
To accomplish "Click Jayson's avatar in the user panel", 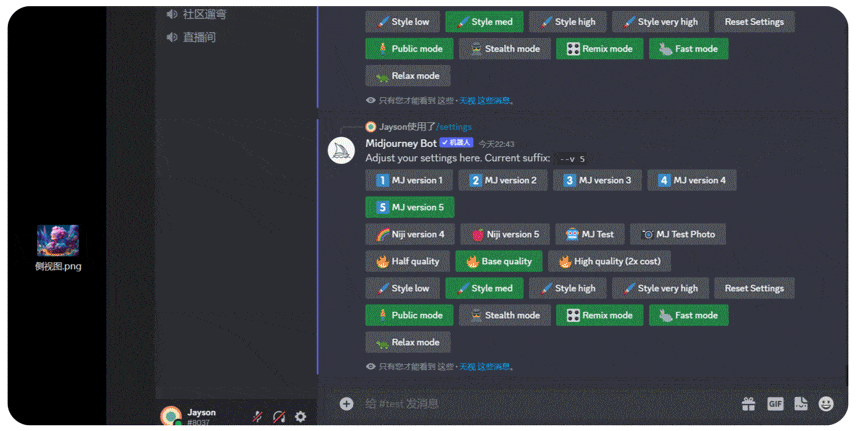I will coord(171,416).
